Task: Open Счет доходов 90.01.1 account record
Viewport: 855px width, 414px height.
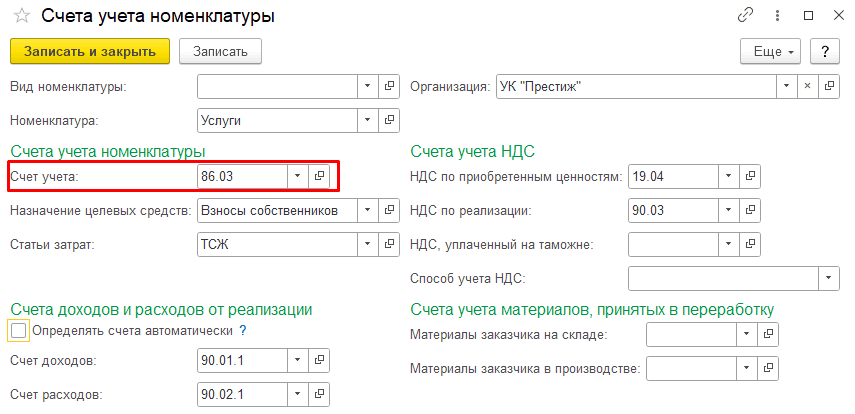Action: (320, 360)
